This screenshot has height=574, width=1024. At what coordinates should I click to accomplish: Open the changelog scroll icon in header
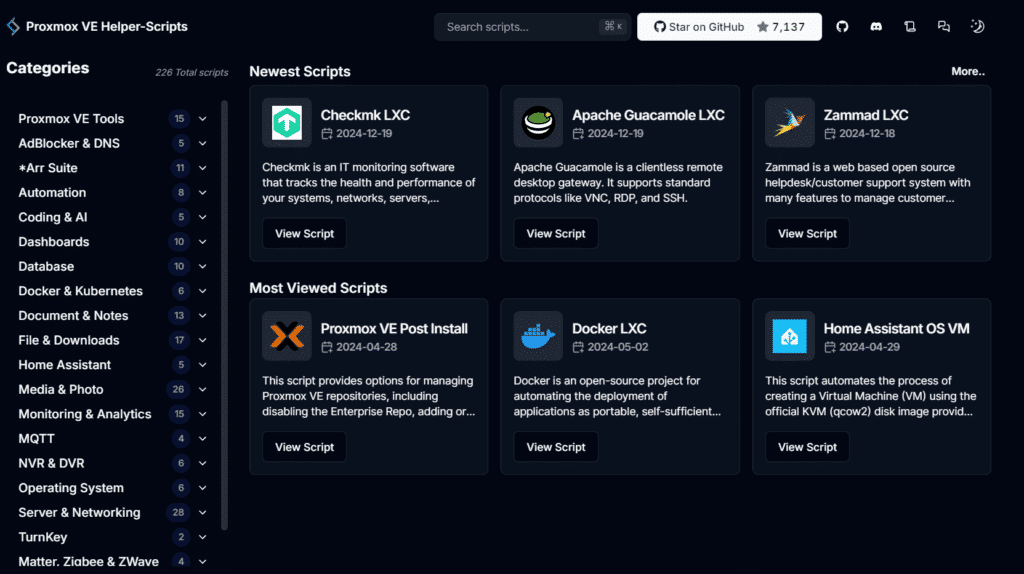tap(910, 27)
